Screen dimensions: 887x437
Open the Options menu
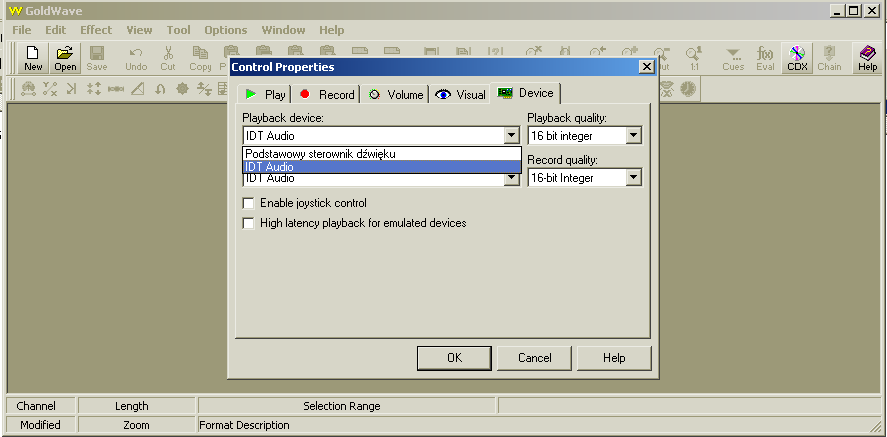click(226, 30)
